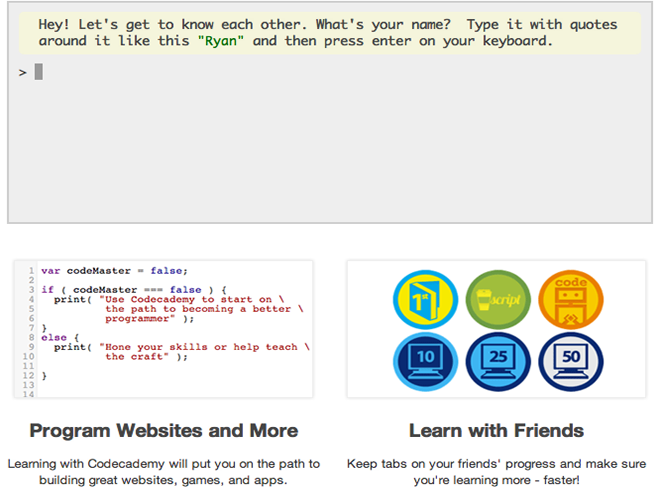Open the "Learn with Friends" heading
Viewport: 660px width, 495px height.
[496, 431]
